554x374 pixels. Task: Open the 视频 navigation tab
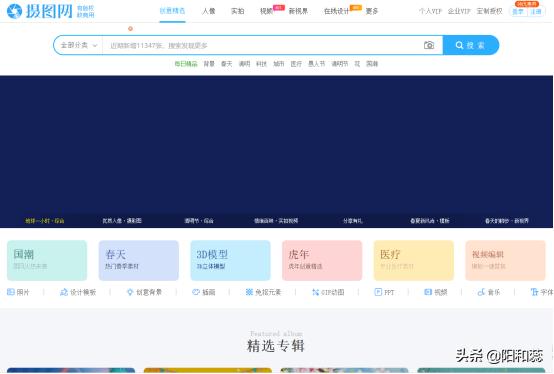click(266, 11)
